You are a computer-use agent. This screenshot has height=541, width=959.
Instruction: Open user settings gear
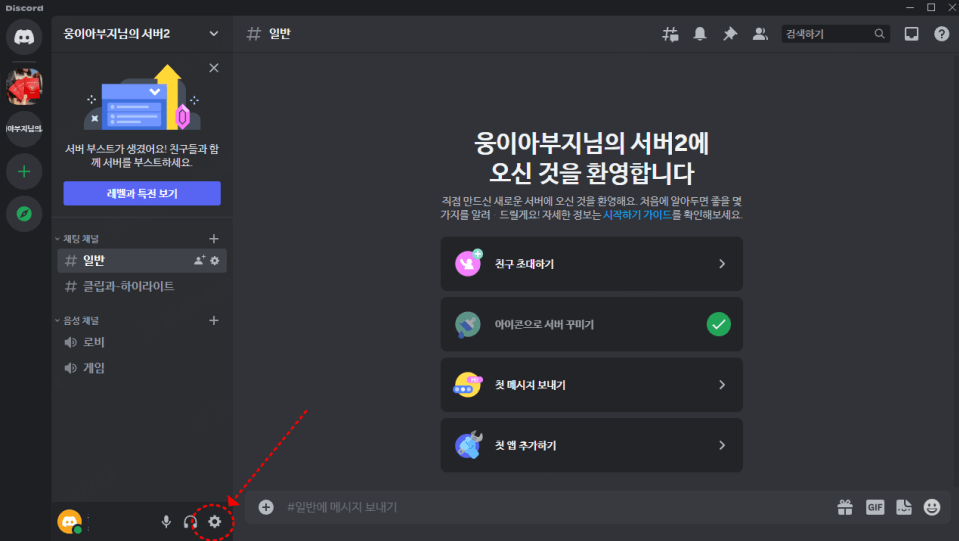pos(214,521)
